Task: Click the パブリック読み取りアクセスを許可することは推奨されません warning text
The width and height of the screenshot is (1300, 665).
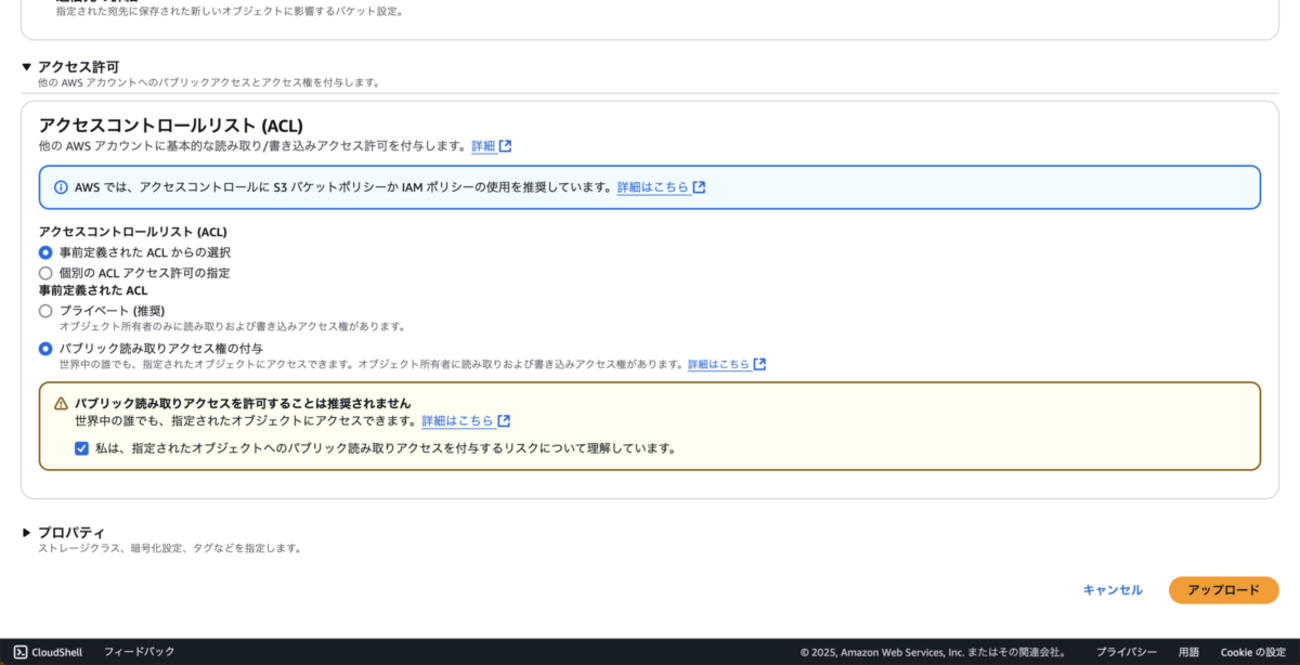Action: click(x=243, y=403)
